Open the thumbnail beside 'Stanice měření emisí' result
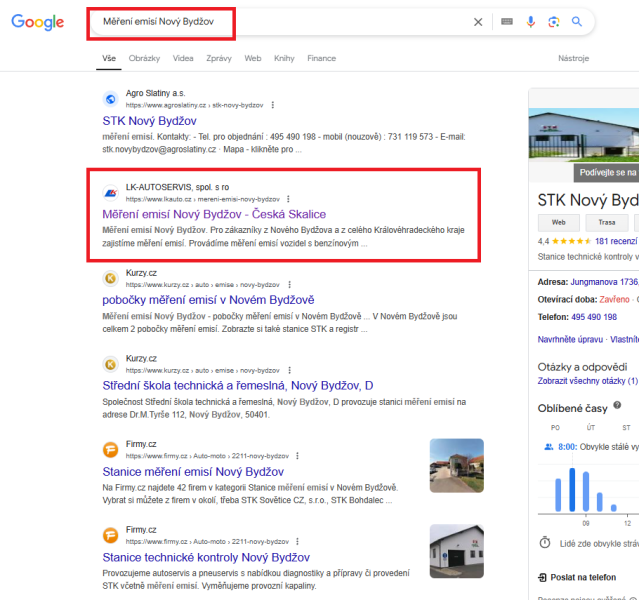Screen dimensions: 639x600 (x=457, y=465)
